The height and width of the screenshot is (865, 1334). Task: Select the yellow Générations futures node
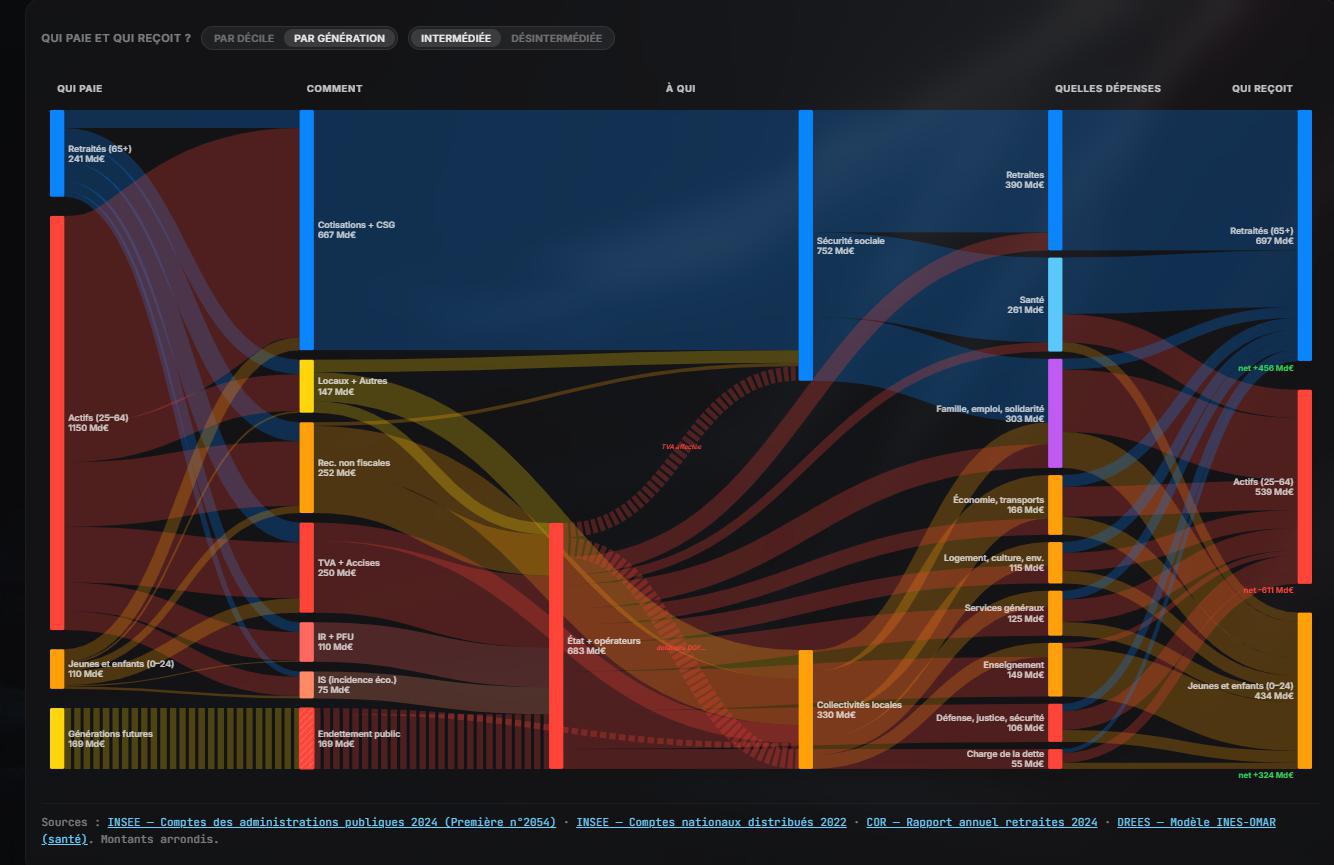(x=57, y=738)
